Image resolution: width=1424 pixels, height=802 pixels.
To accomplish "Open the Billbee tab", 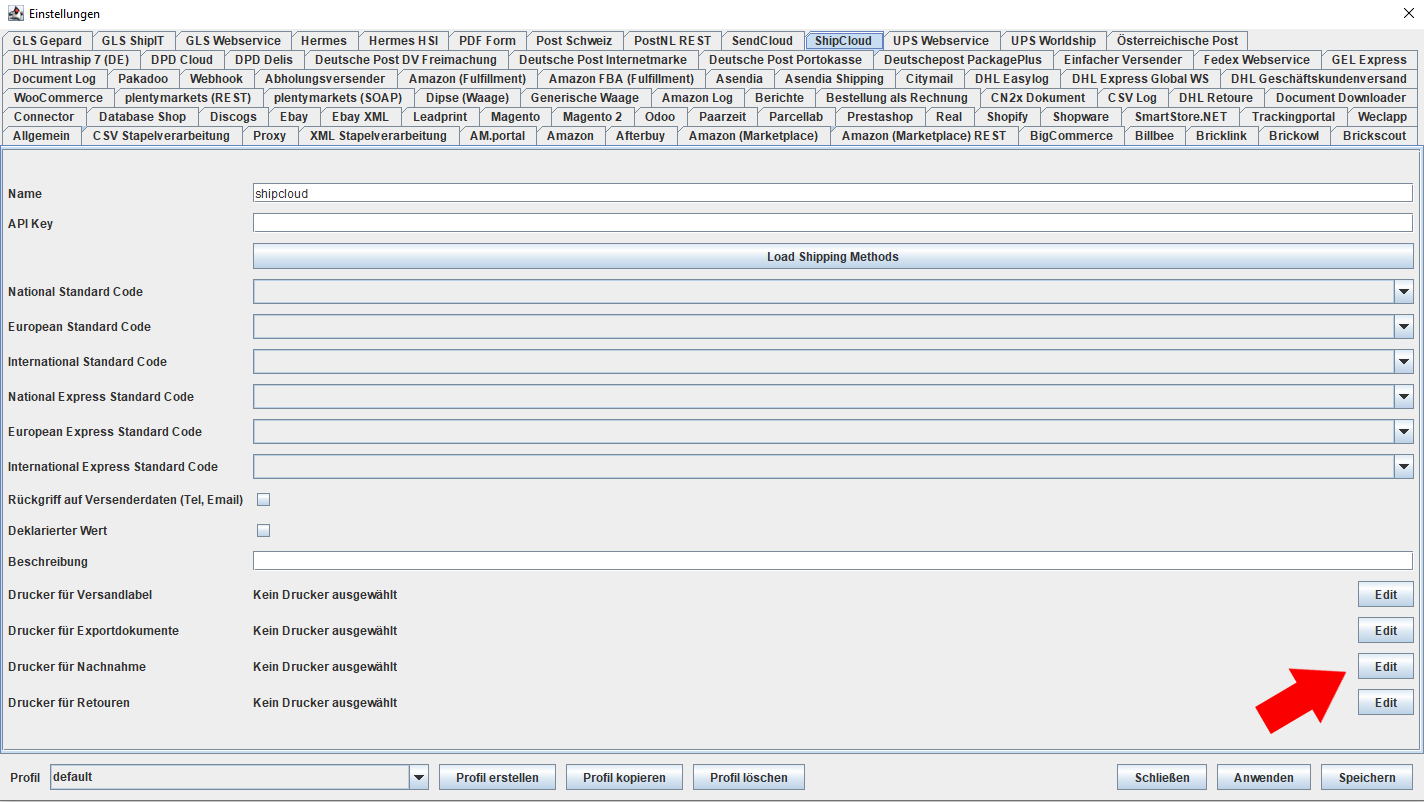I will [x=1155, y=136].
